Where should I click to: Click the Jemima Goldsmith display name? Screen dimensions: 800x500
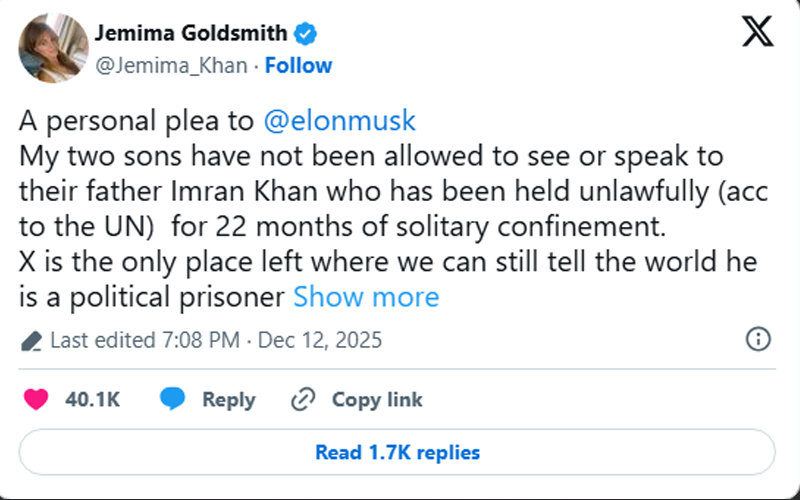point(191,35)
